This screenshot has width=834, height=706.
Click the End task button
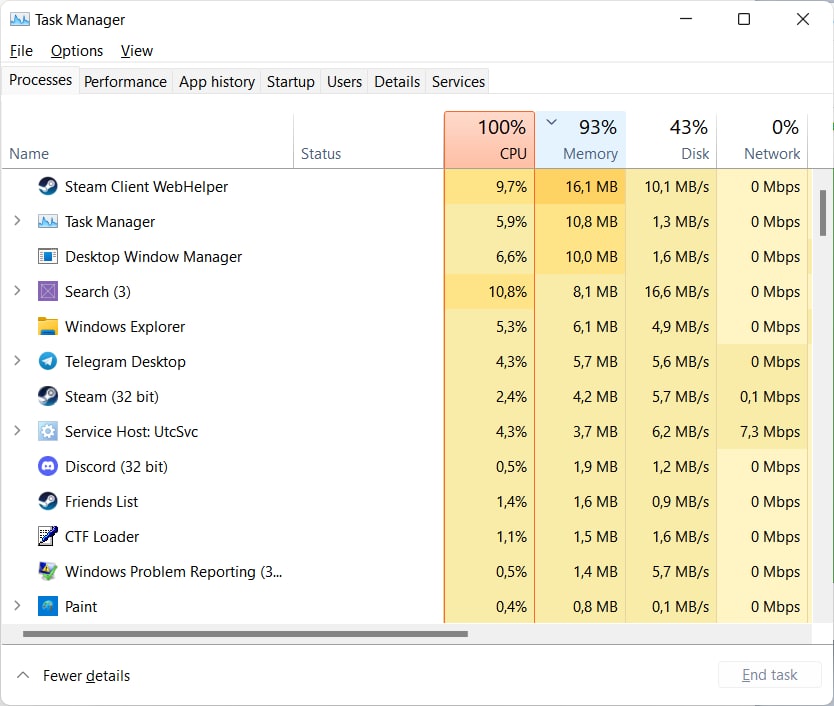(770, 675)
